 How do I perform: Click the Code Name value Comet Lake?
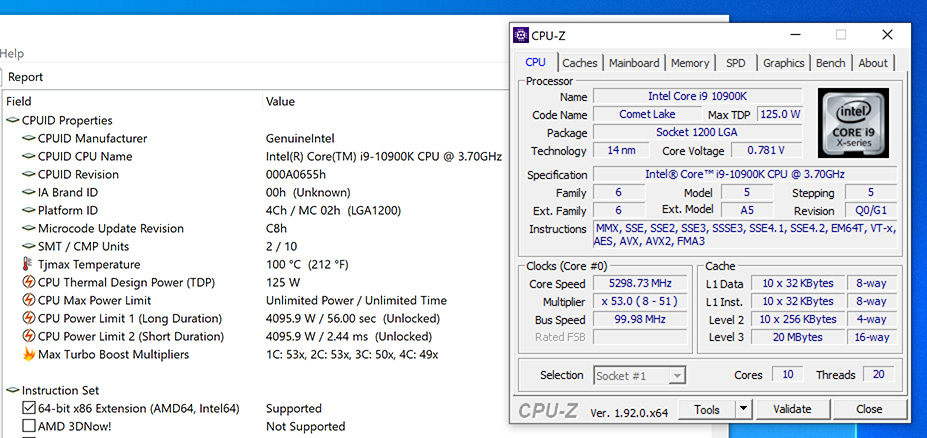pyautogui.click(x=647, y=114)
